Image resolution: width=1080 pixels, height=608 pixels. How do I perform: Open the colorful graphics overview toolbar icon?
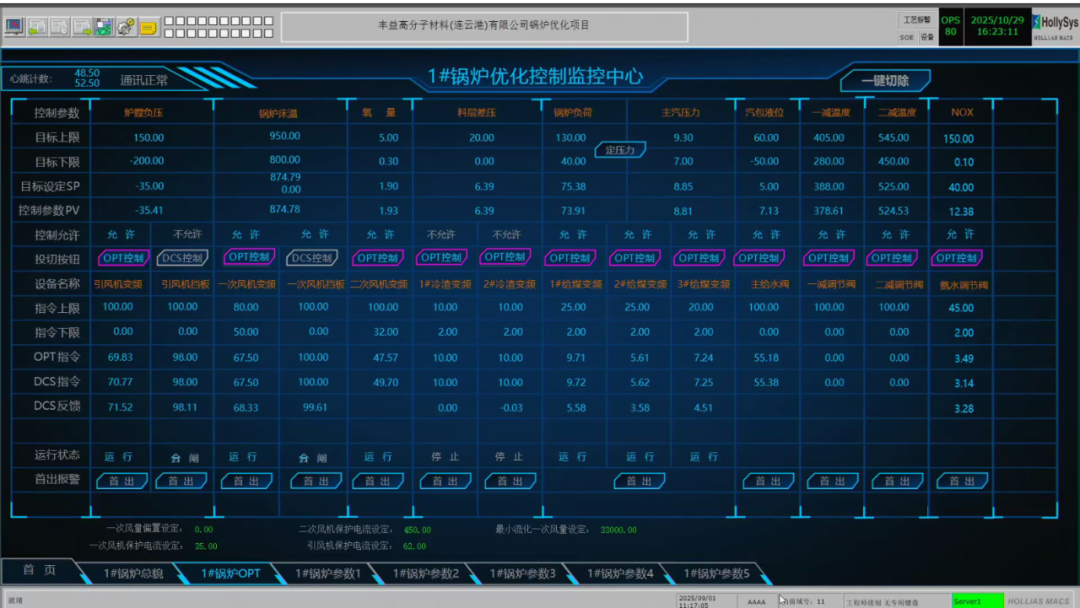(x=104, y=27)
